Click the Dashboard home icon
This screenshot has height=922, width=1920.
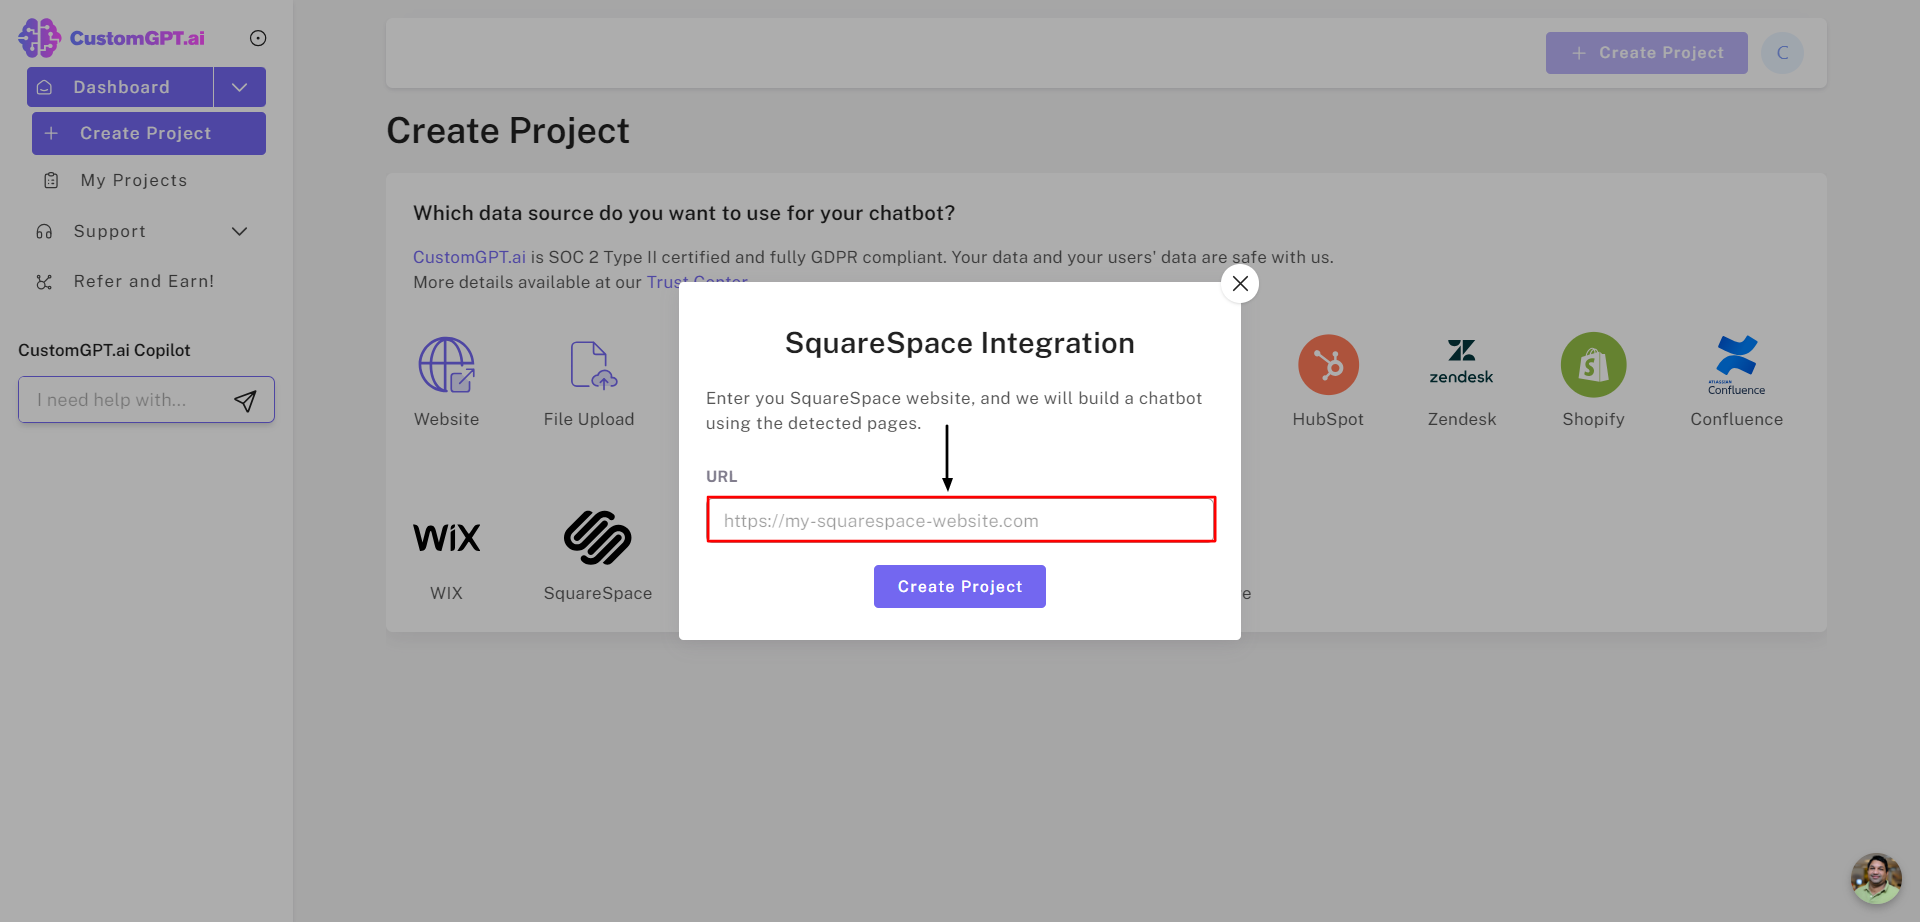tap(44, 87)
